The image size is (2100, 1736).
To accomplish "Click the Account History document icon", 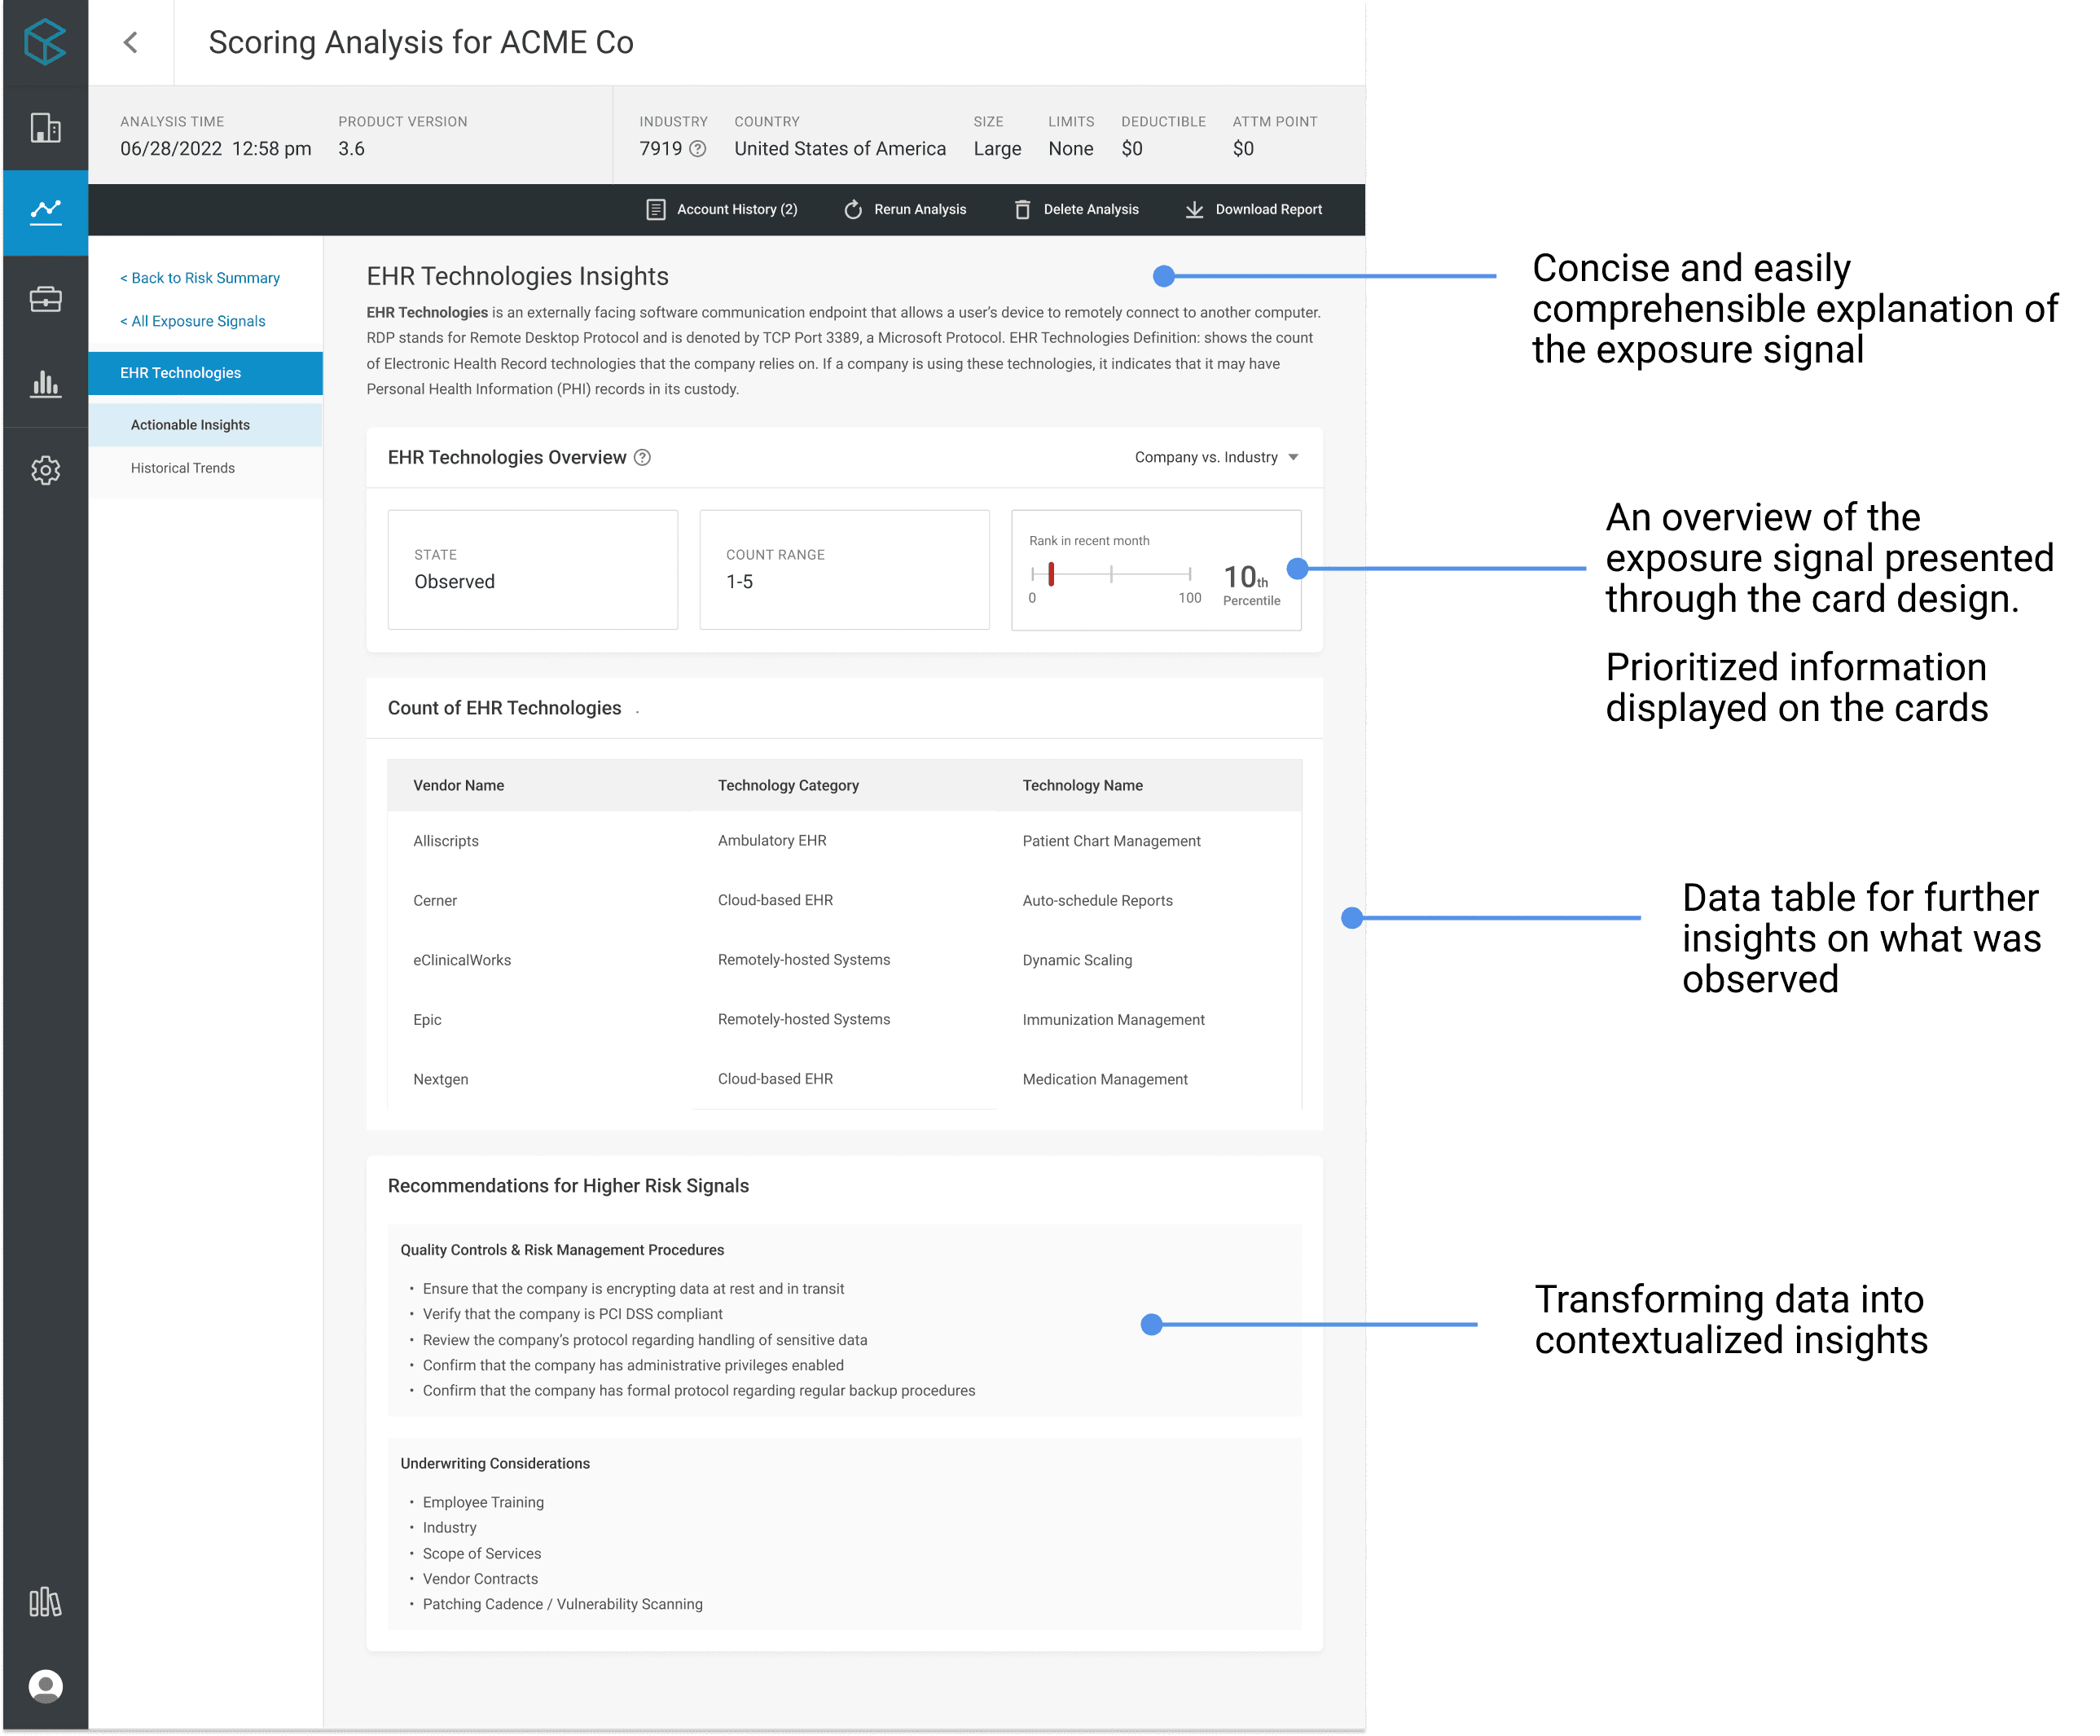I will 656,210.
